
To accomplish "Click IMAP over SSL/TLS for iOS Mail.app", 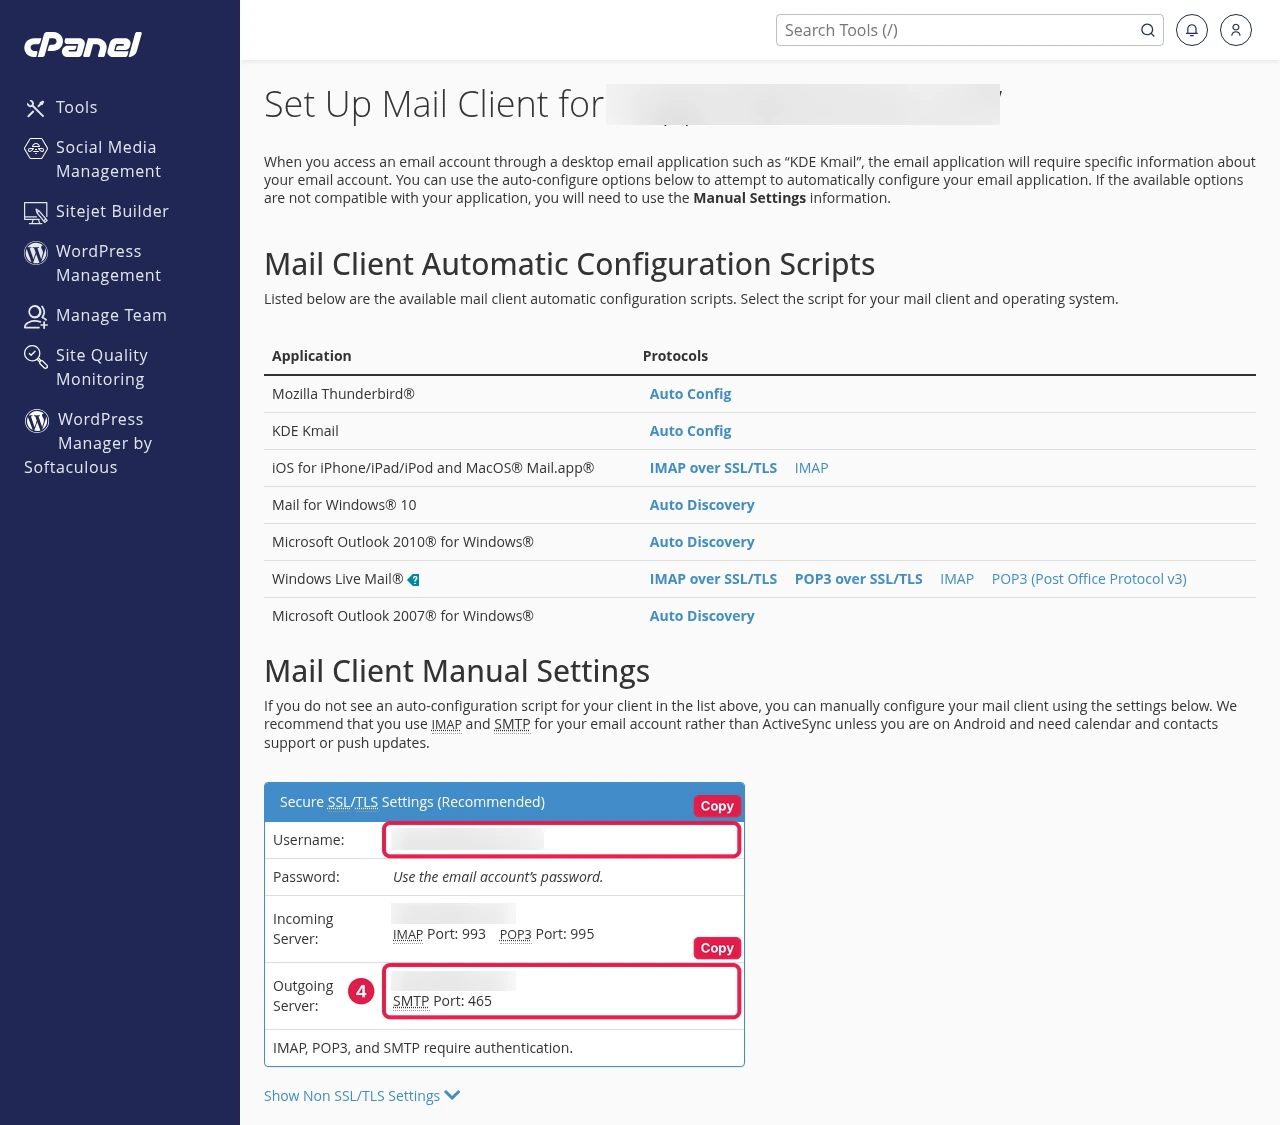I will point(713,468).
